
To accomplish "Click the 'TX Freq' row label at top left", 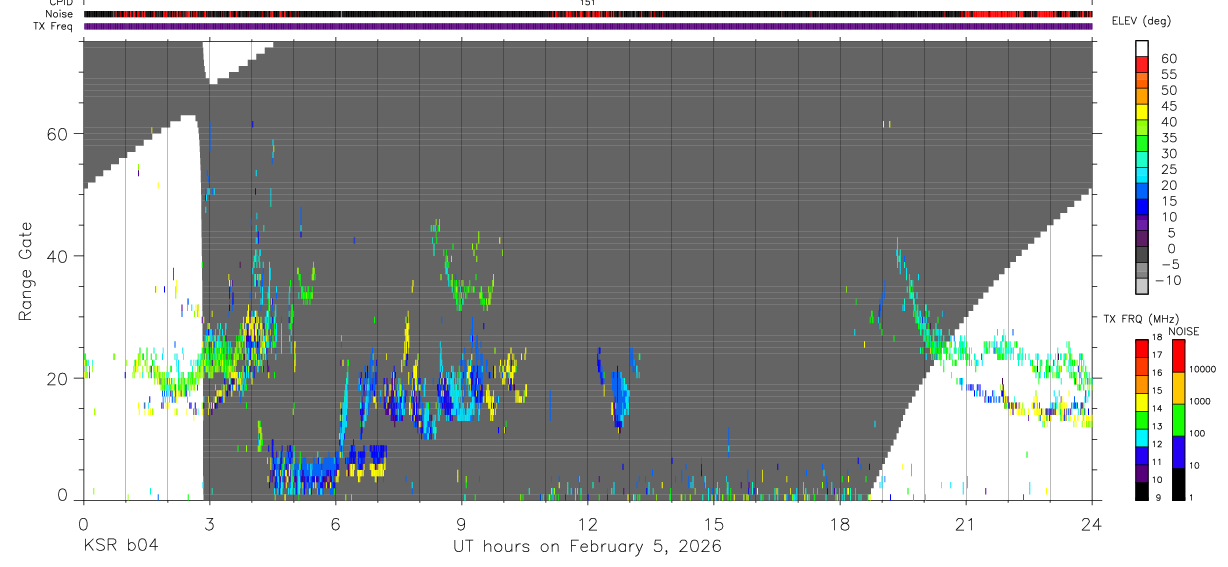I will tap(53, 26).
